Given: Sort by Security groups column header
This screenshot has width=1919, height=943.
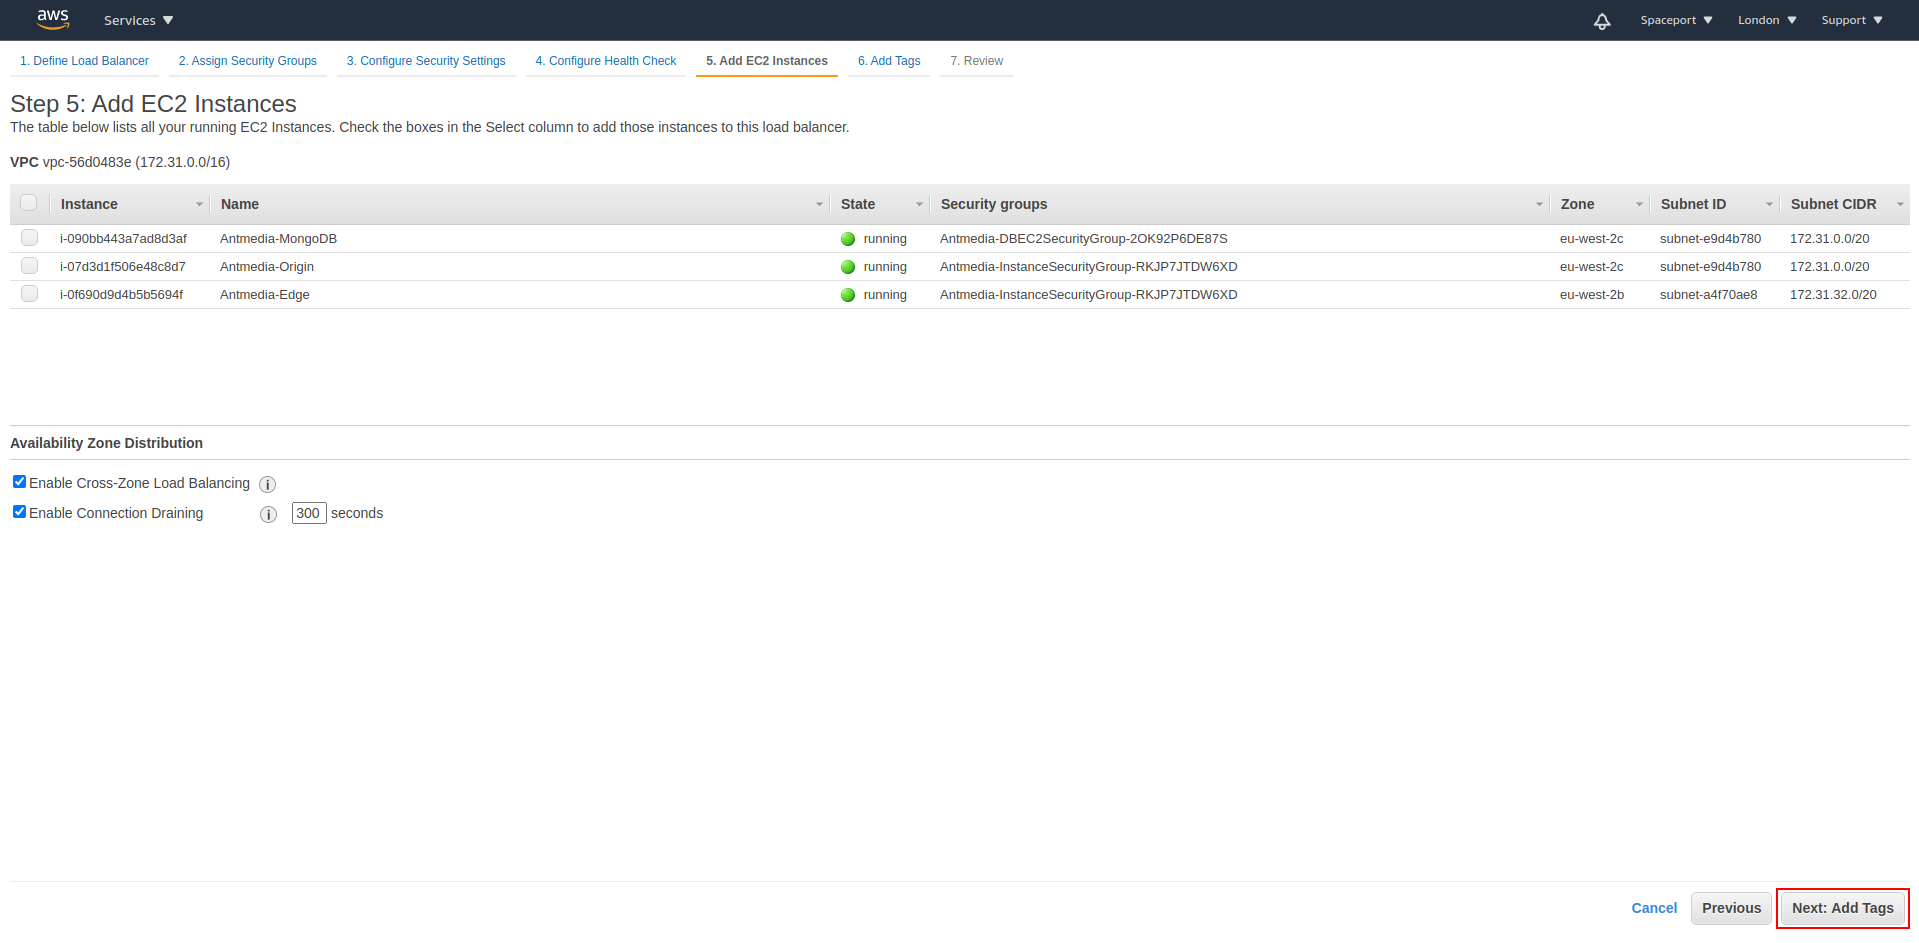Looking at the screenshot, I should click(x=994, y=204).
